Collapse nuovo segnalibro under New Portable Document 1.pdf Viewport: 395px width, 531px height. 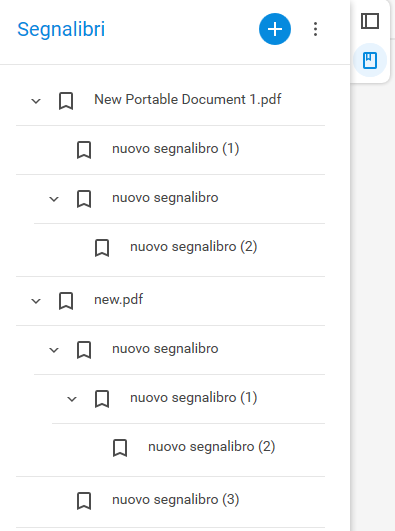pos(54,199)
